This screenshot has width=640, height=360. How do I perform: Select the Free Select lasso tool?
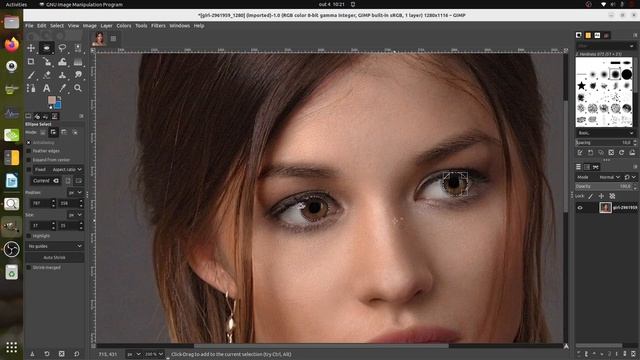point(62,48)
